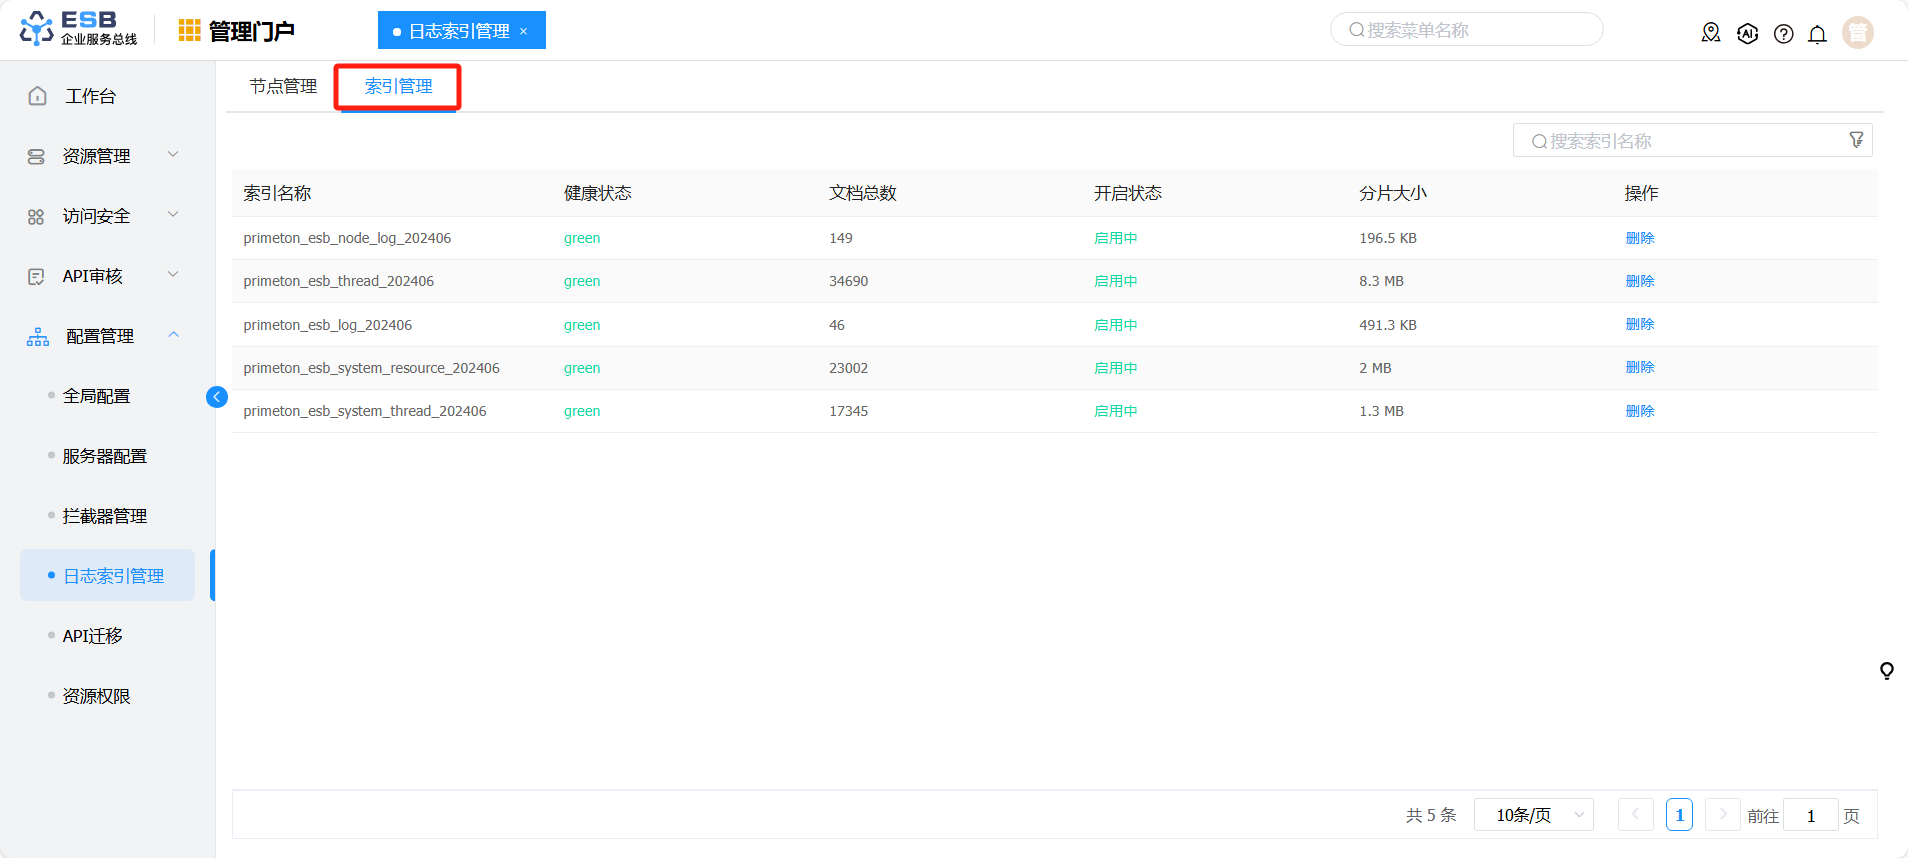Collapse sidebar with blue arrow button
This screenshot has height=858, width=1908.
(x=216, y=397)
